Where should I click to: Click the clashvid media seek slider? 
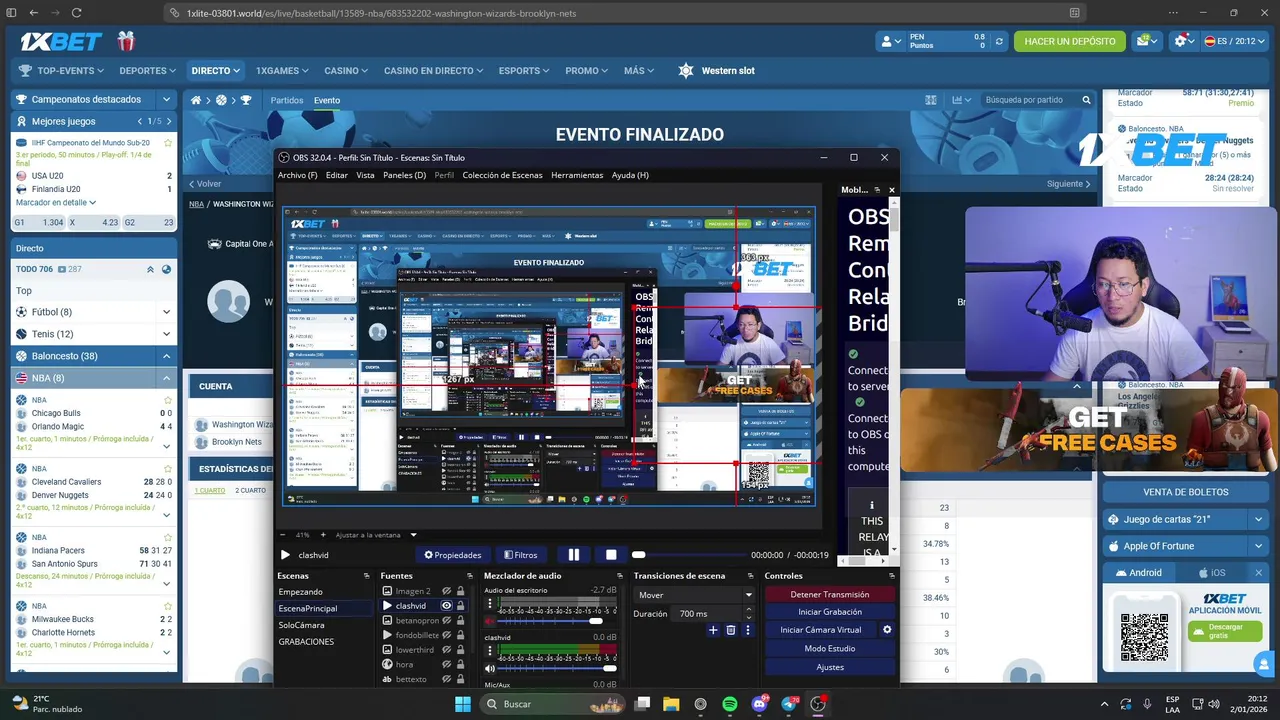click(x=690, y=555)
